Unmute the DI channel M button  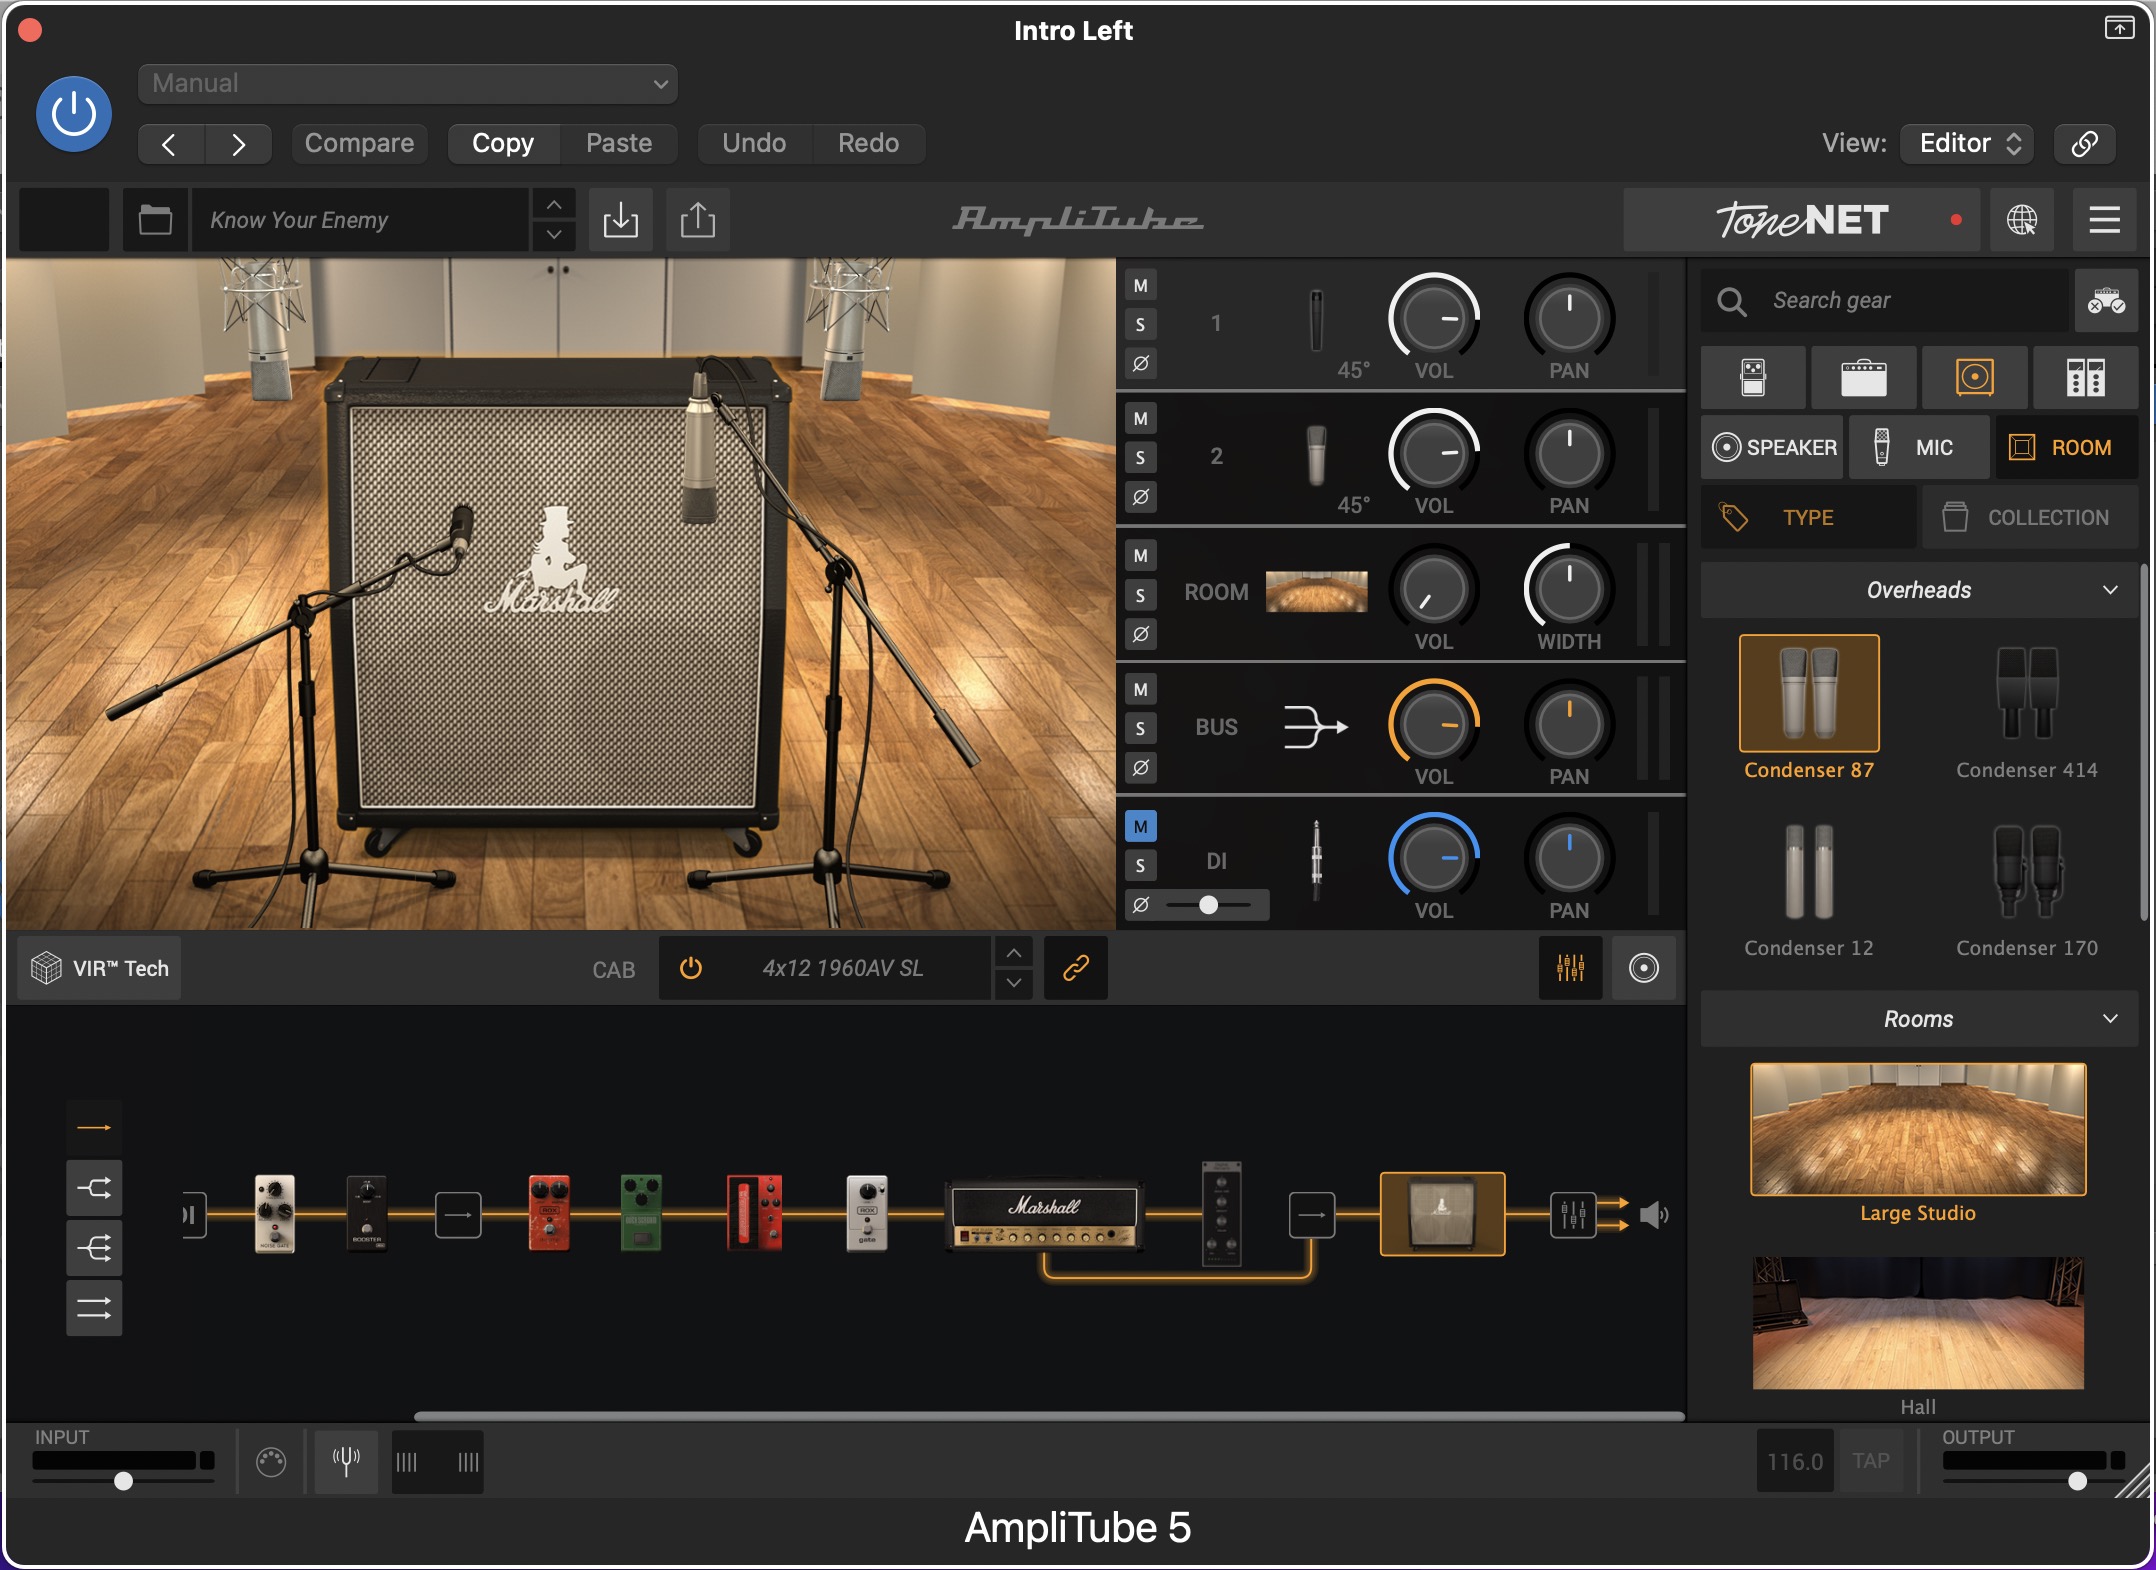point(1140,827)
